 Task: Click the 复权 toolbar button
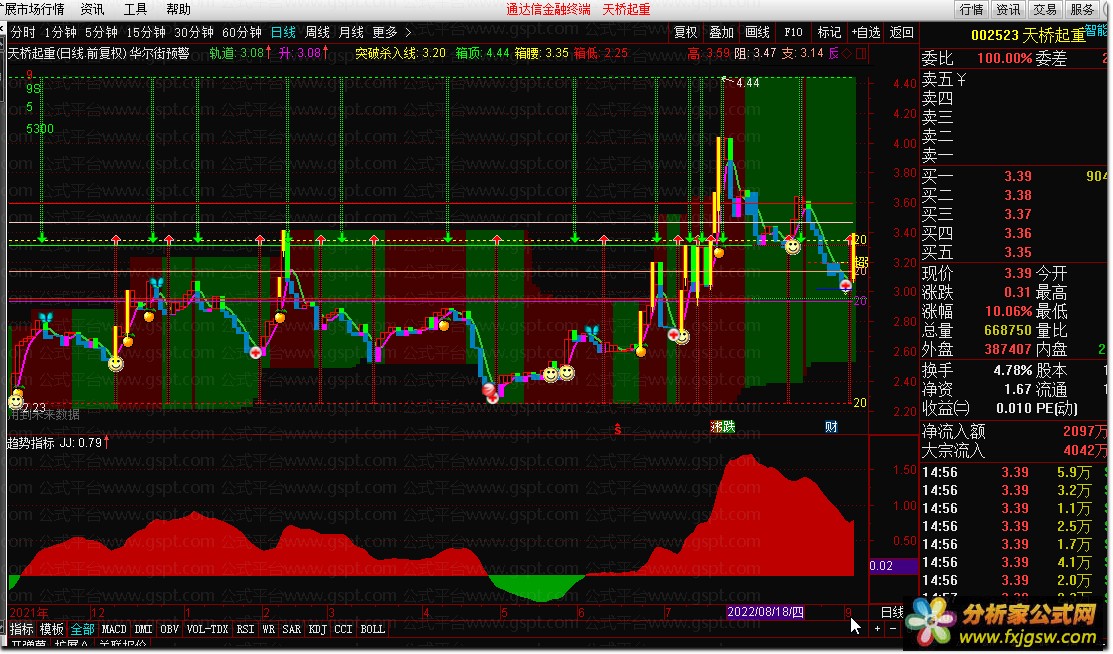(x=686, y=33)
